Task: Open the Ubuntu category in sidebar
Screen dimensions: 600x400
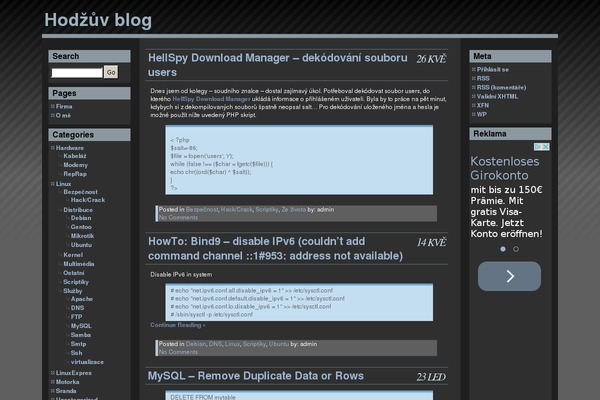Action: coord(81,245)
